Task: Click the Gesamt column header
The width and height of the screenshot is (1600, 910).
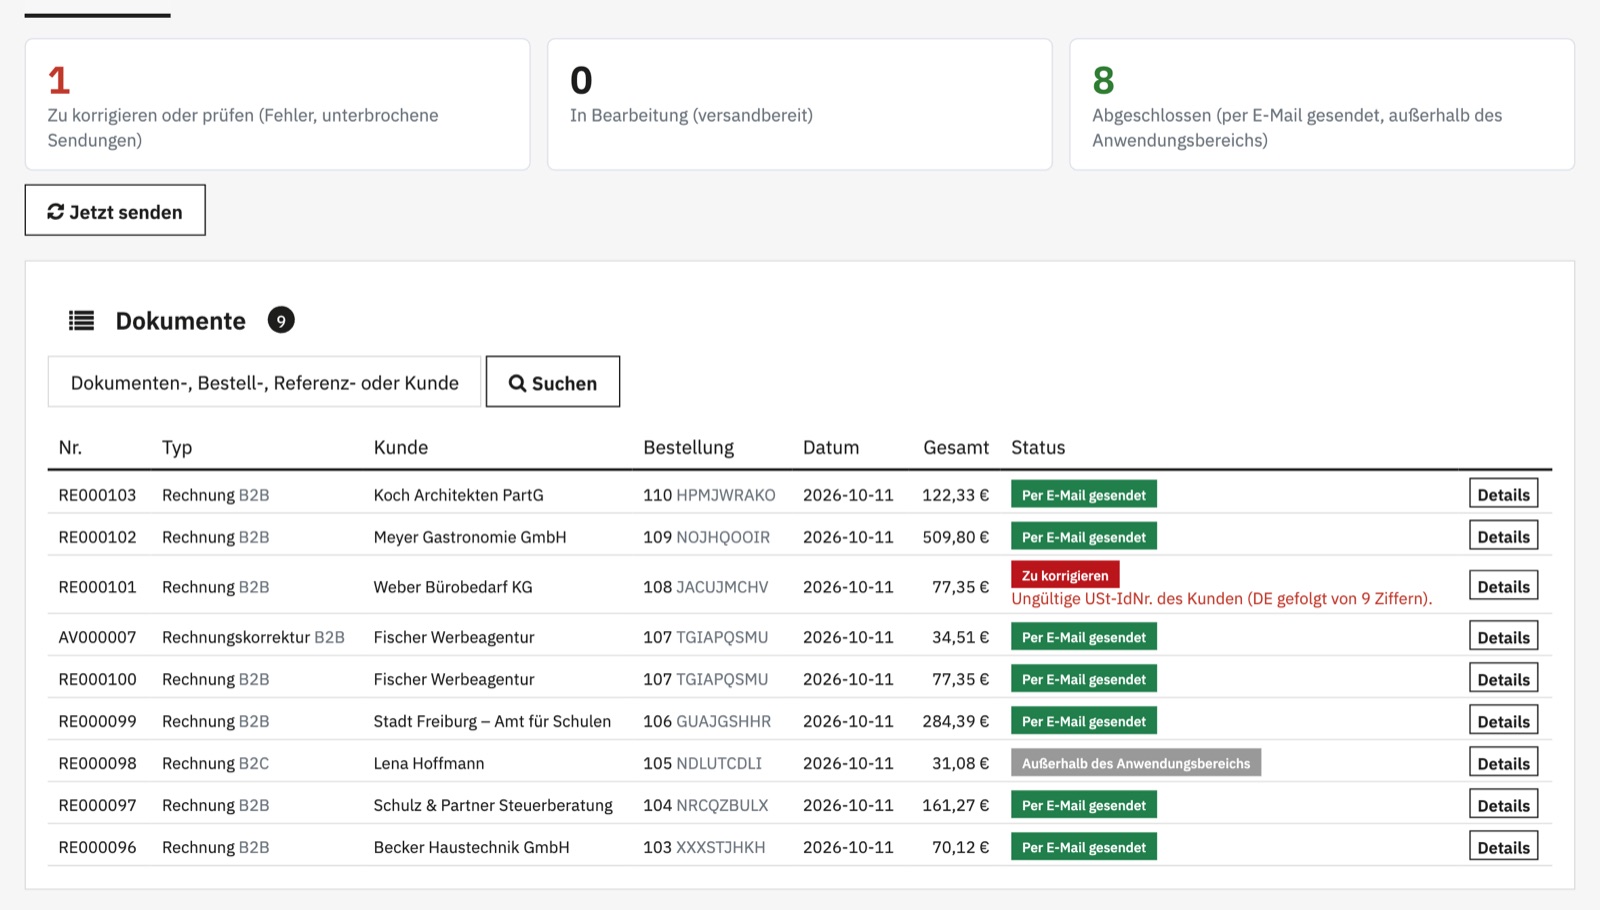Action: tap(956, 447)
